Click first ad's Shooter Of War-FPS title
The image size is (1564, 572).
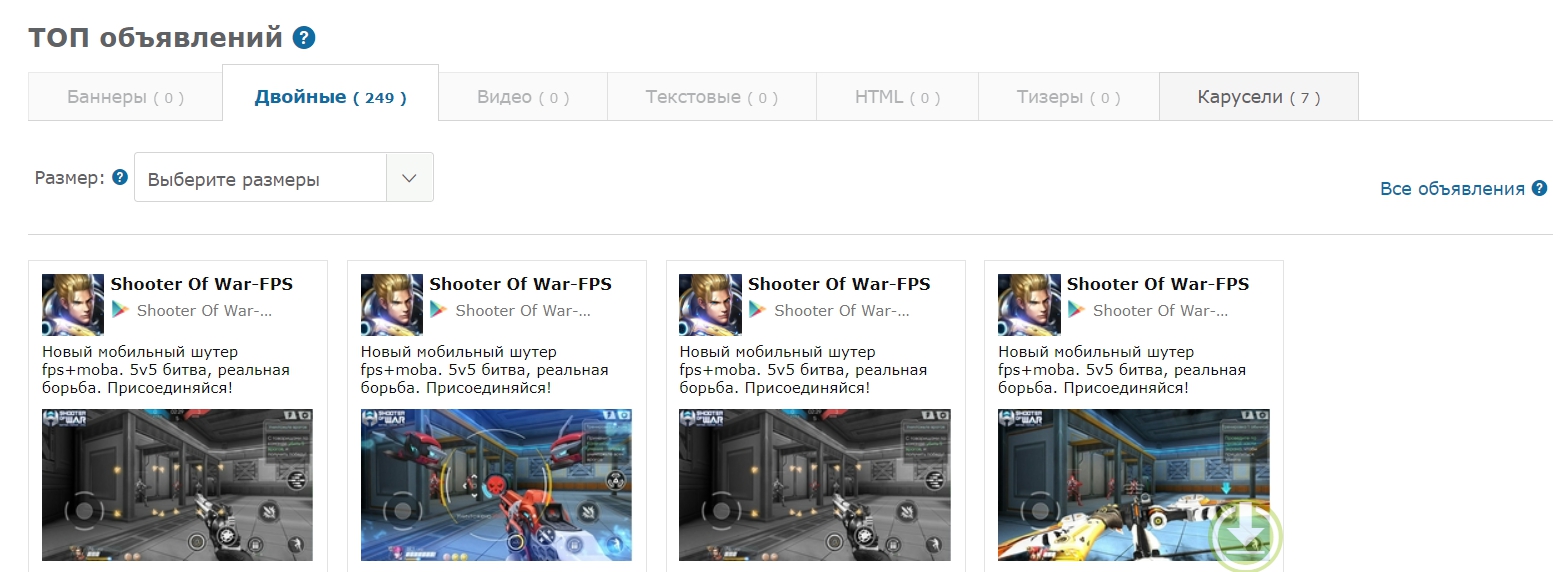(202, 284)
